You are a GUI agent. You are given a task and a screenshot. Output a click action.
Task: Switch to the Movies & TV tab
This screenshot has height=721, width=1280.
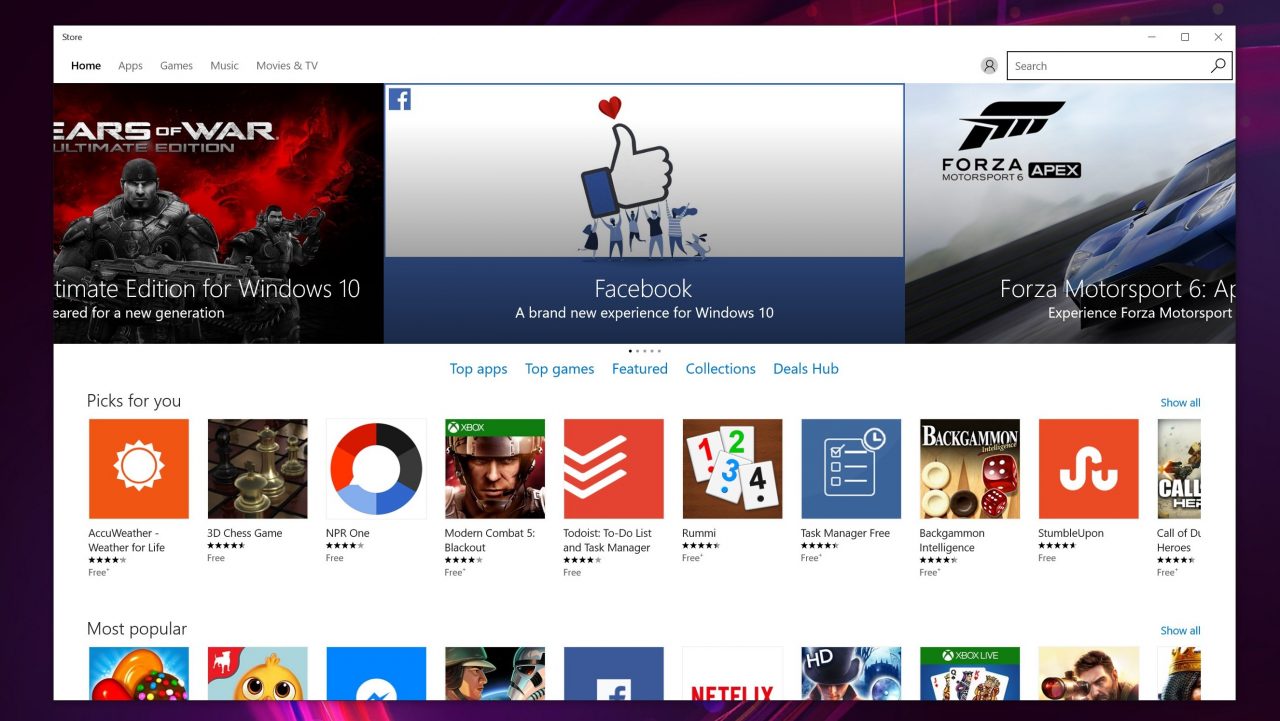[x=287, y=66]
